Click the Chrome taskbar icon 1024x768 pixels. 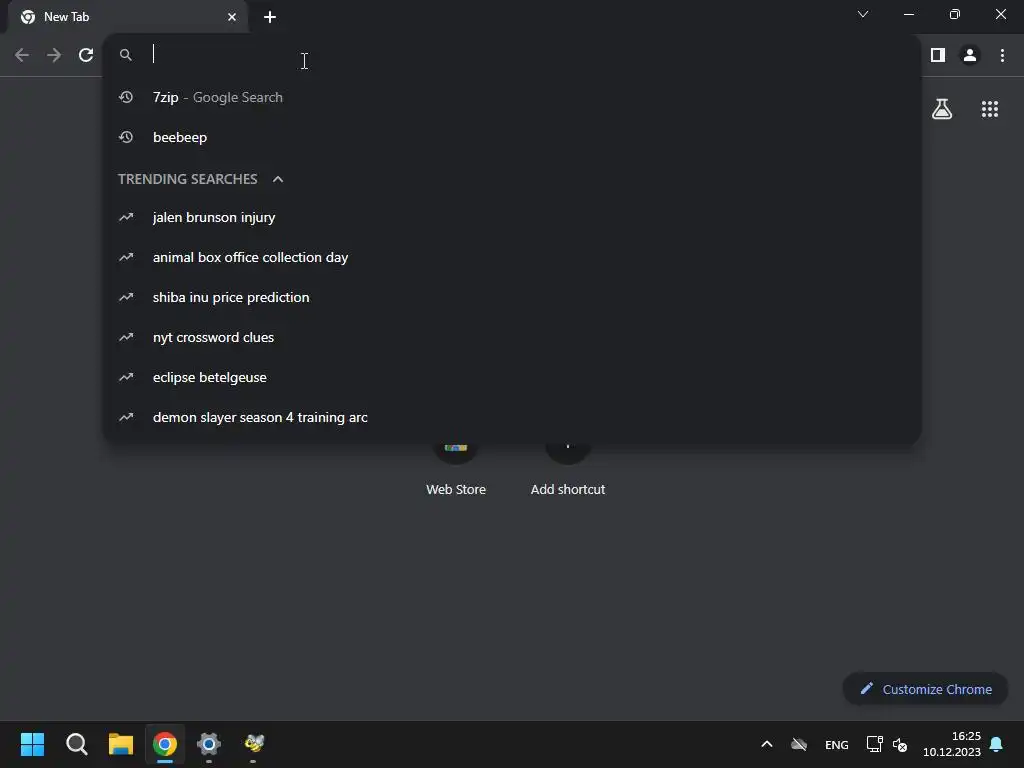click(165, 744)
